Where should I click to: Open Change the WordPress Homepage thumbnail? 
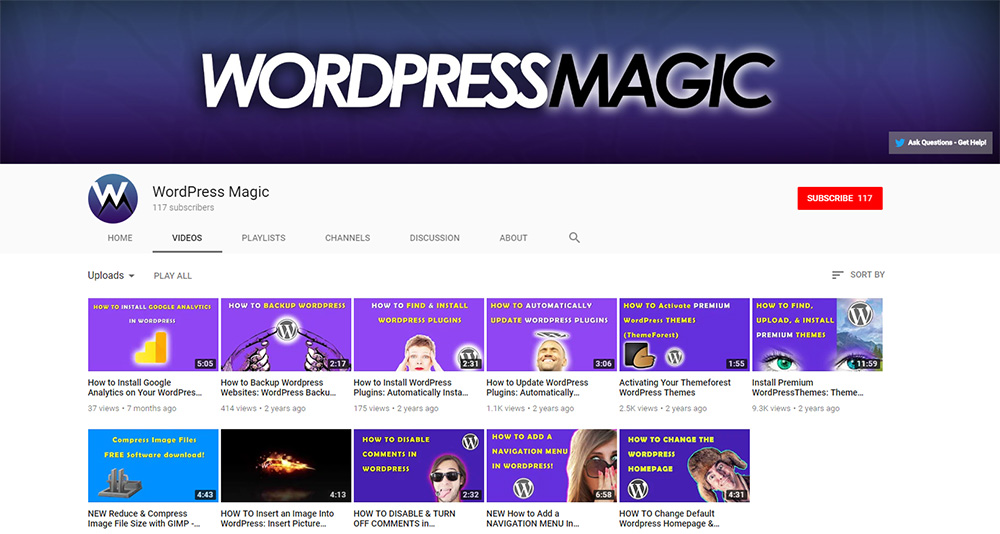click(x=684, y=466)
